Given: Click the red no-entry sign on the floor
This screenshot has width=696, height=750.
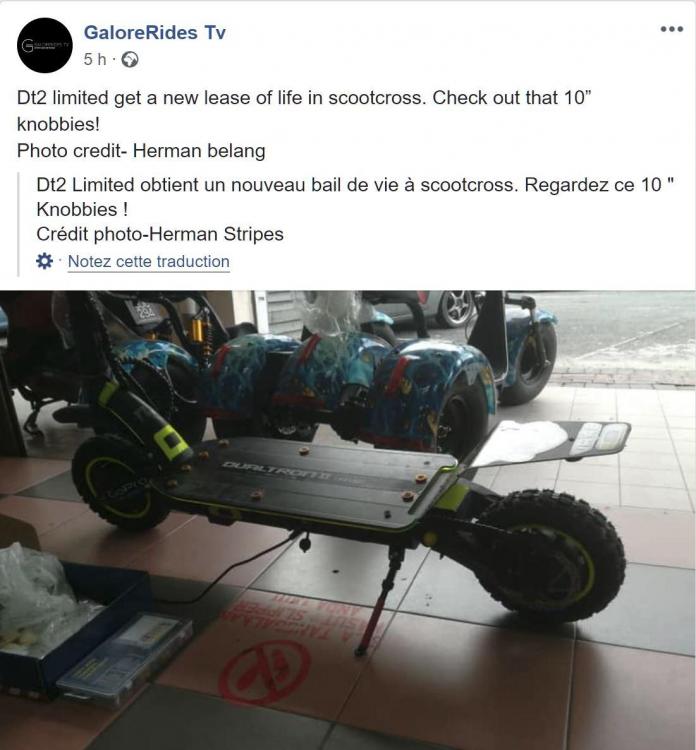Looking at the screenshot, I should point(265,672).
